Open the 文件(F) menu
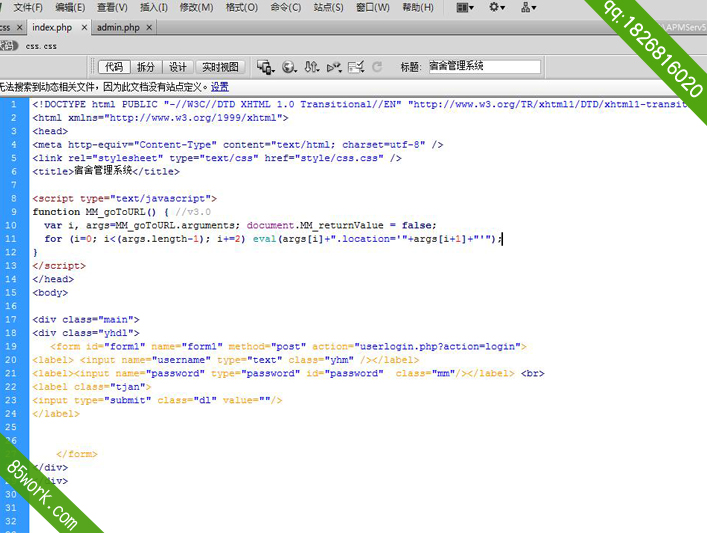This screenshot has width=707, height=533. 28,8
